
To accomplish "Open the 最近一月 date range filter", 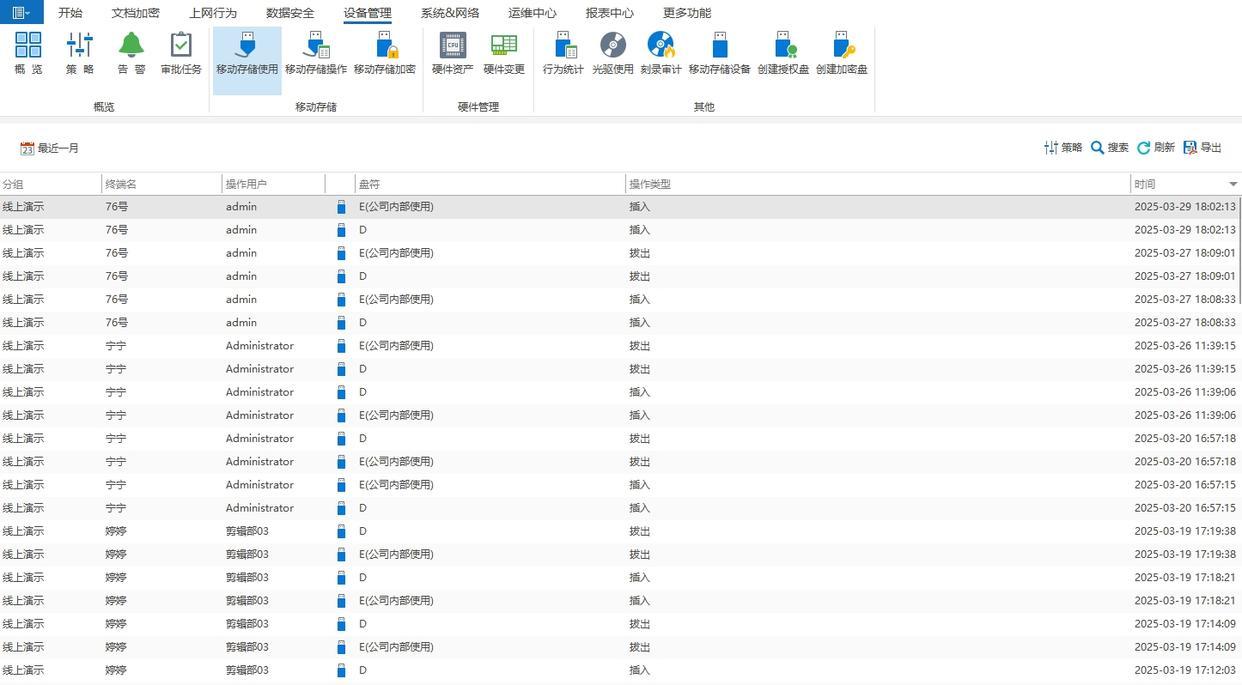I will click(50, 148).
